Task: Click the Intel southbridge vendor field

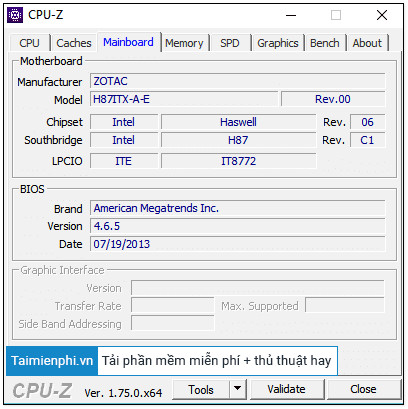Action: pos(124,140)
